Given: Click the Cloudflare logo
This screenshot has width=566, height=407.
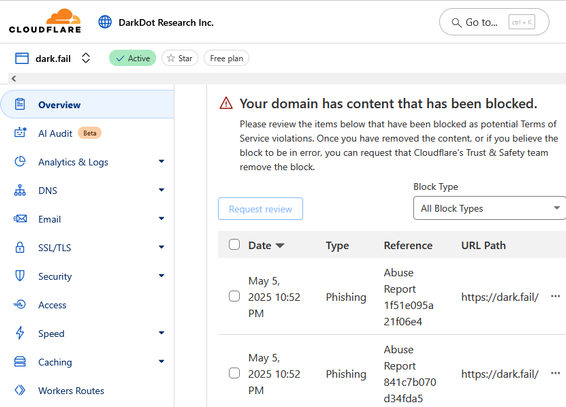Looking at the screenshot, I should (x=45, y=21).
